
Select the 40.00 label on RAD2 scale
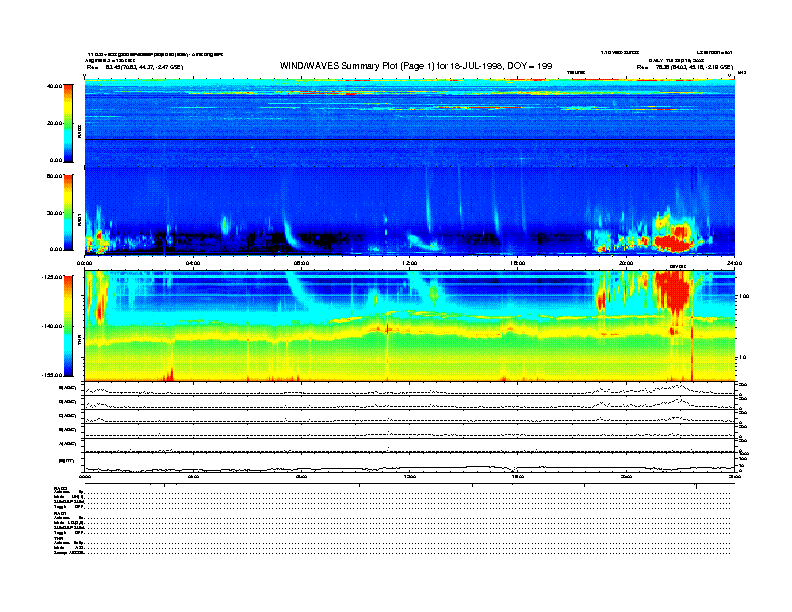pyautogui.click(x=54, y=86)
